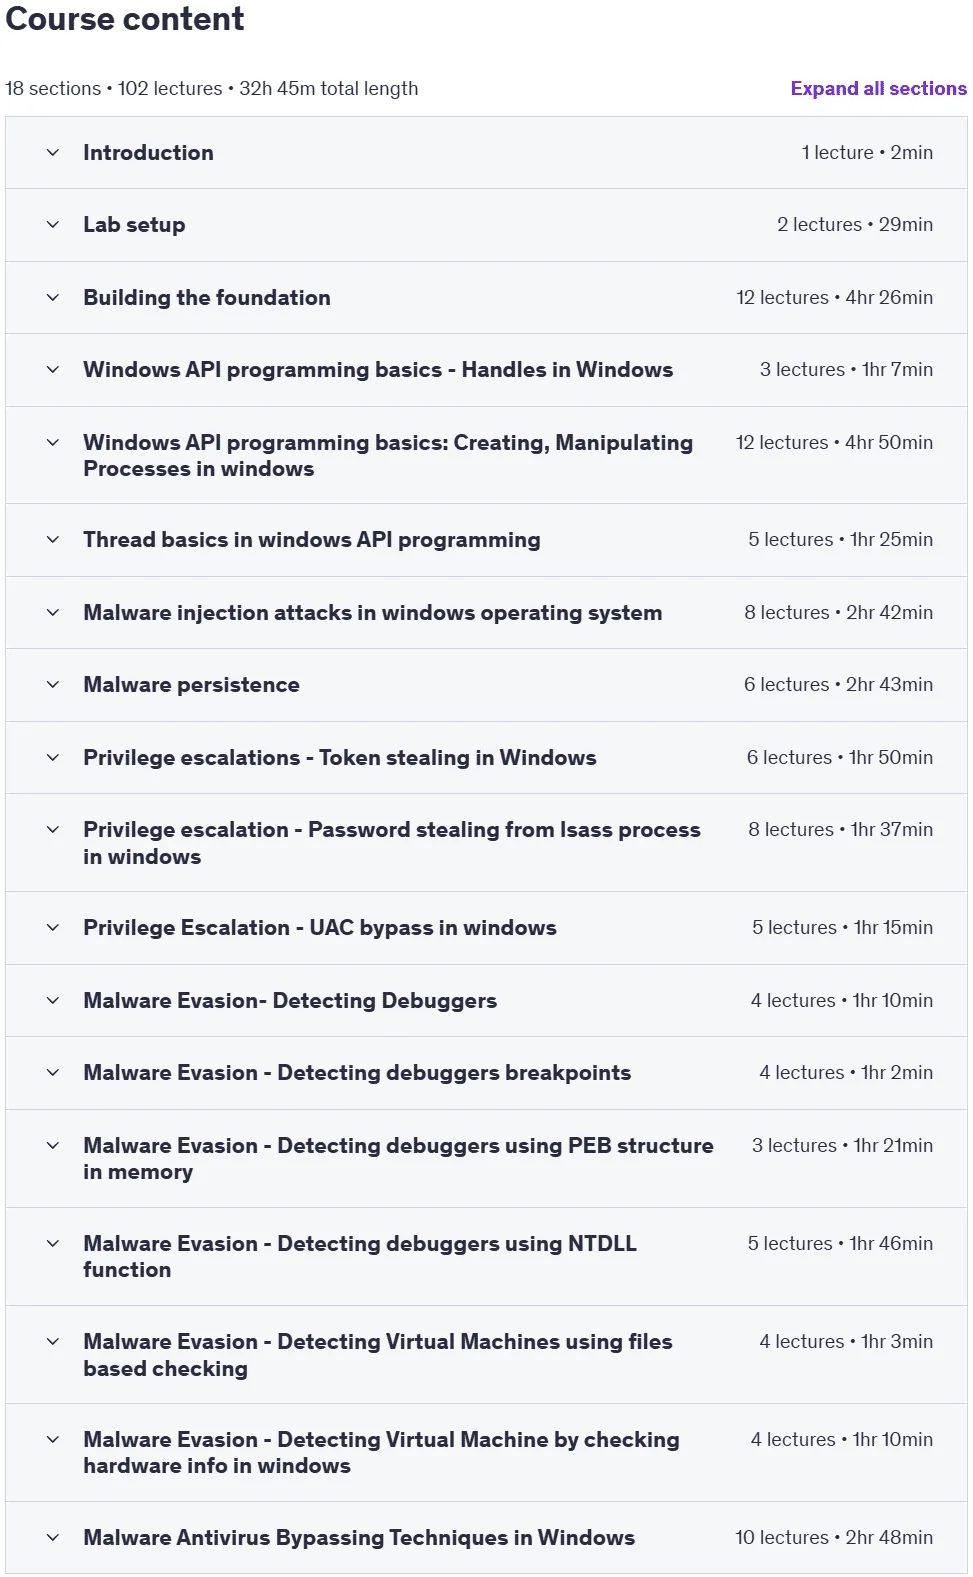973x1577 pixels.
Task: Open Password stealing from lsass section
Action: pyautogui.click(x=392, y=843)
